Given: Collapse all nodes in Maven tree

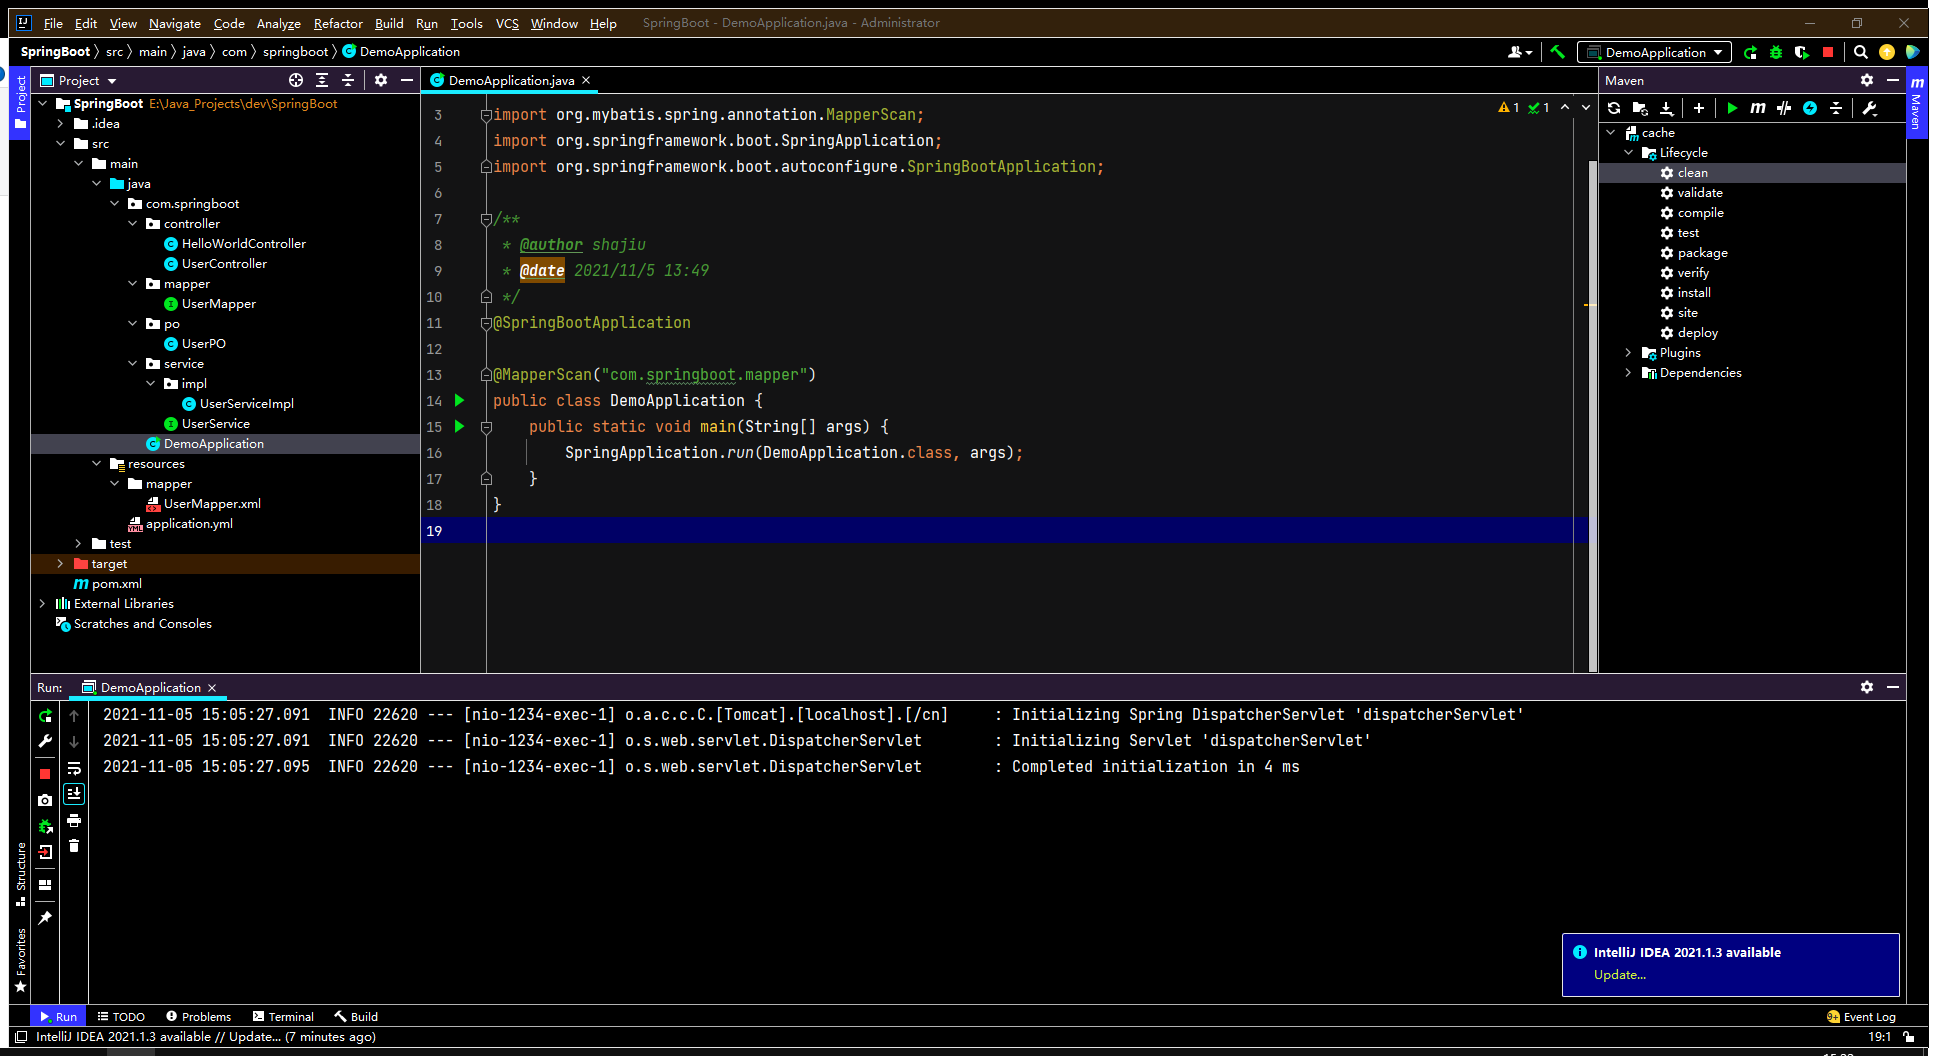Looking at the screenshot, I should coord(1836,108).
